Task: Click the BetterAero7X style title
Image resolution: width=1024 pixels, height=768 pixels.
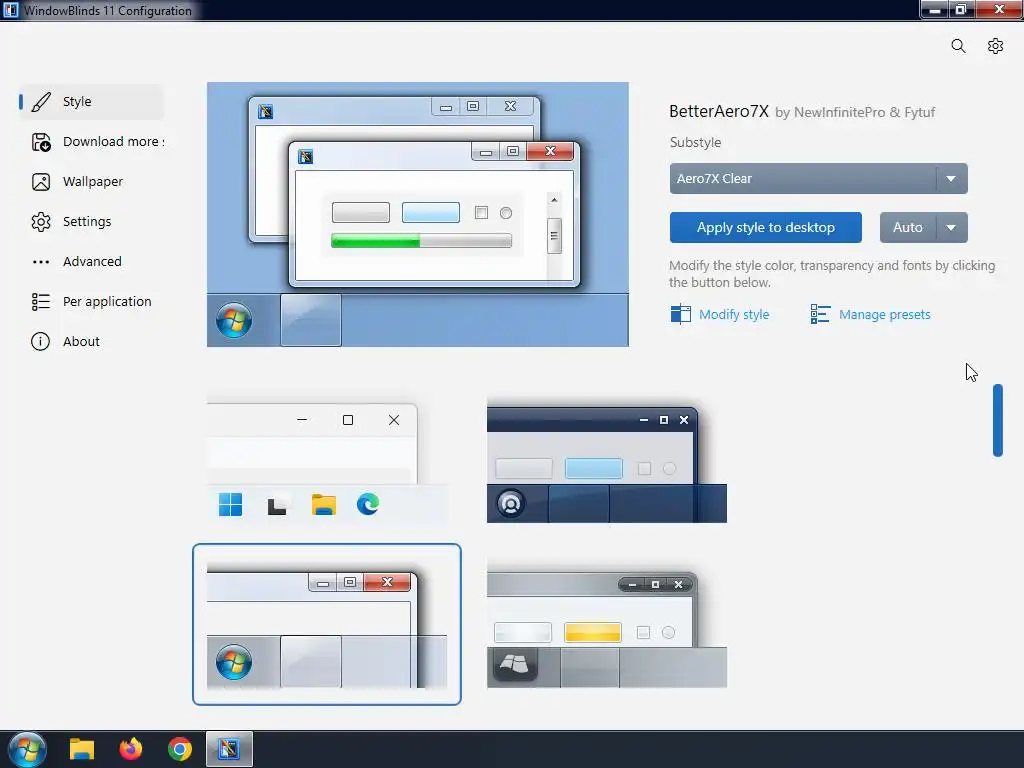Action: tap(719, 112)
